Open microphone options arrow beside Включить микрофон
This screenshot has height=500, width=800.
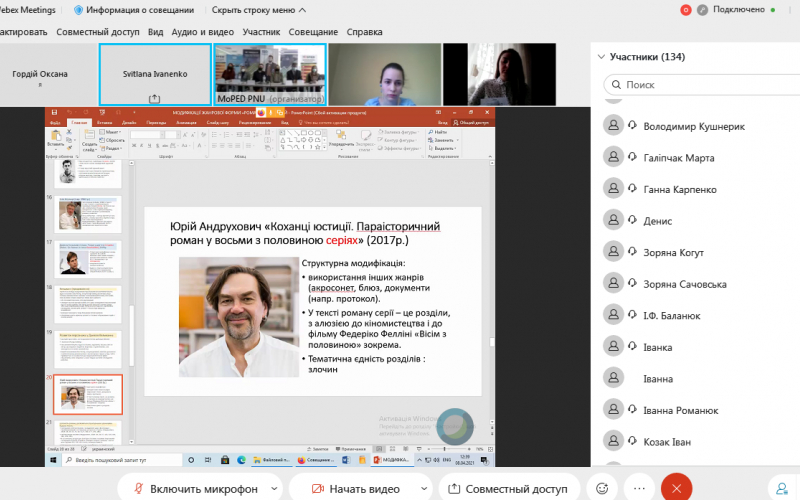click(x=274, y=488)
